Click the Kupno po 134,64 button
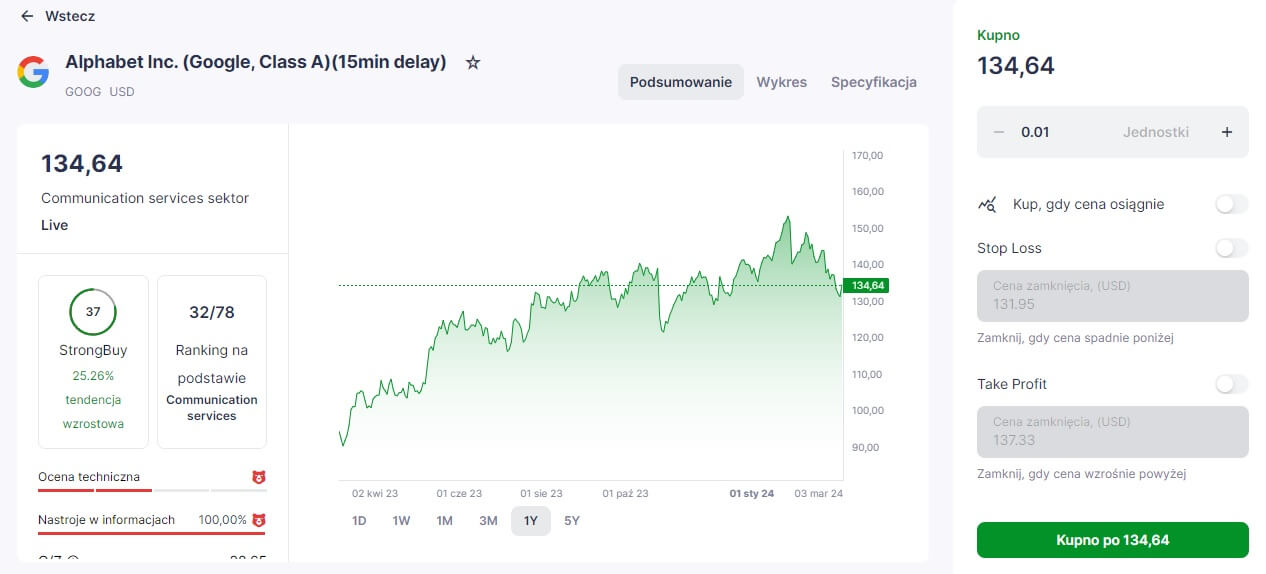The height and width of the screenshot is (574, 1266). [x=1113, y=540]
